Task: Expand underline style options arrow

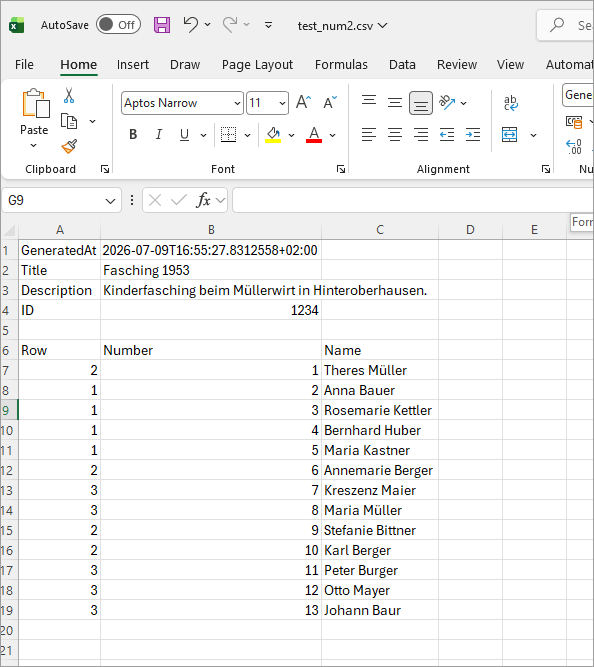Action: coord(203,136)
